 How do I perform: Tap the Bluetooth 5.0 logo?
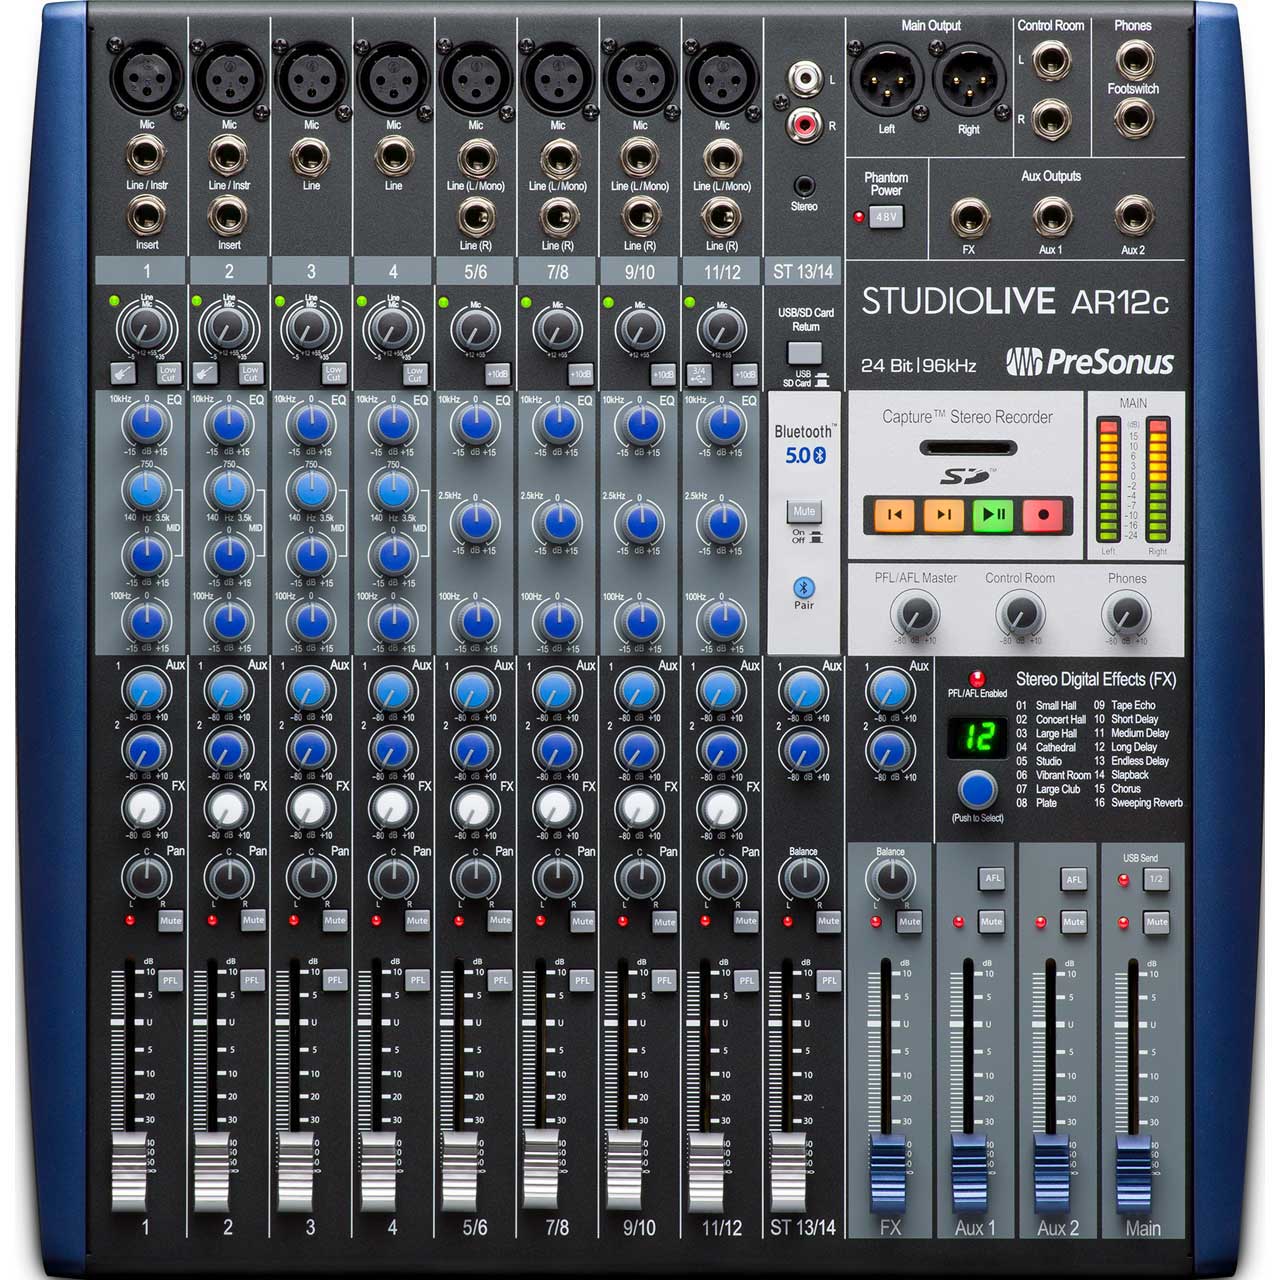(805, 455)
